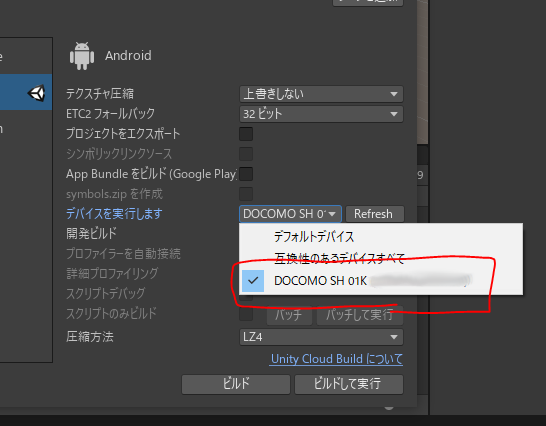Click the テクスチャ圧縮 label
The image size is (546, 426).
(100, 94)
